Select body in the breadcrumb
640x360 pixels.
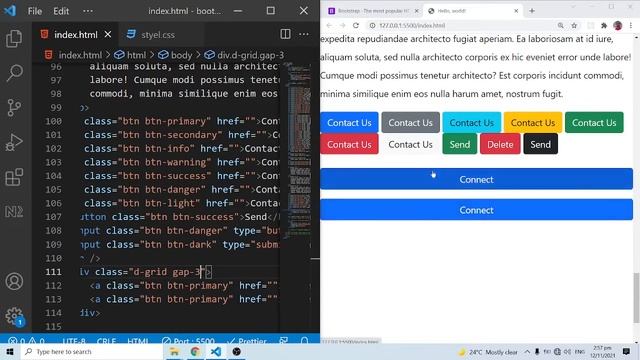tap(181, 55)
